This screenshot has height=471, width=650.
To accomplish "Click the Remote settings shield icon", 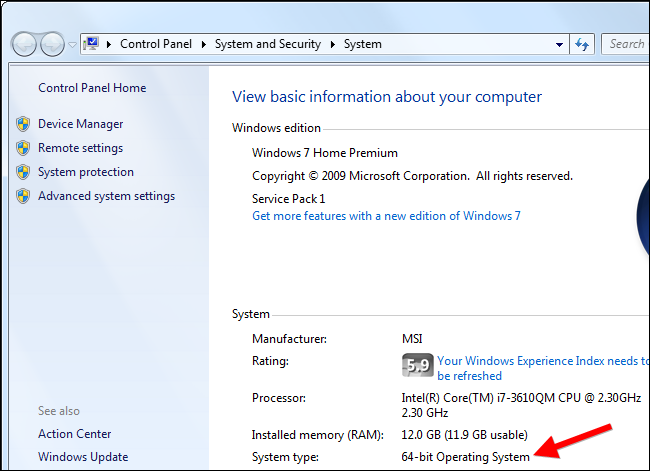I will coord(23,148).
